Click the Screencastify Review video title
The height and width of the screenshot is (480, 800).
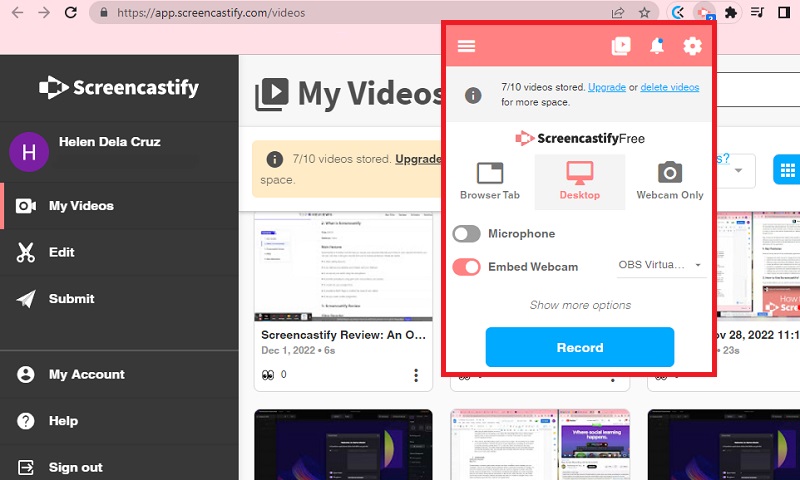click(343, 335)
